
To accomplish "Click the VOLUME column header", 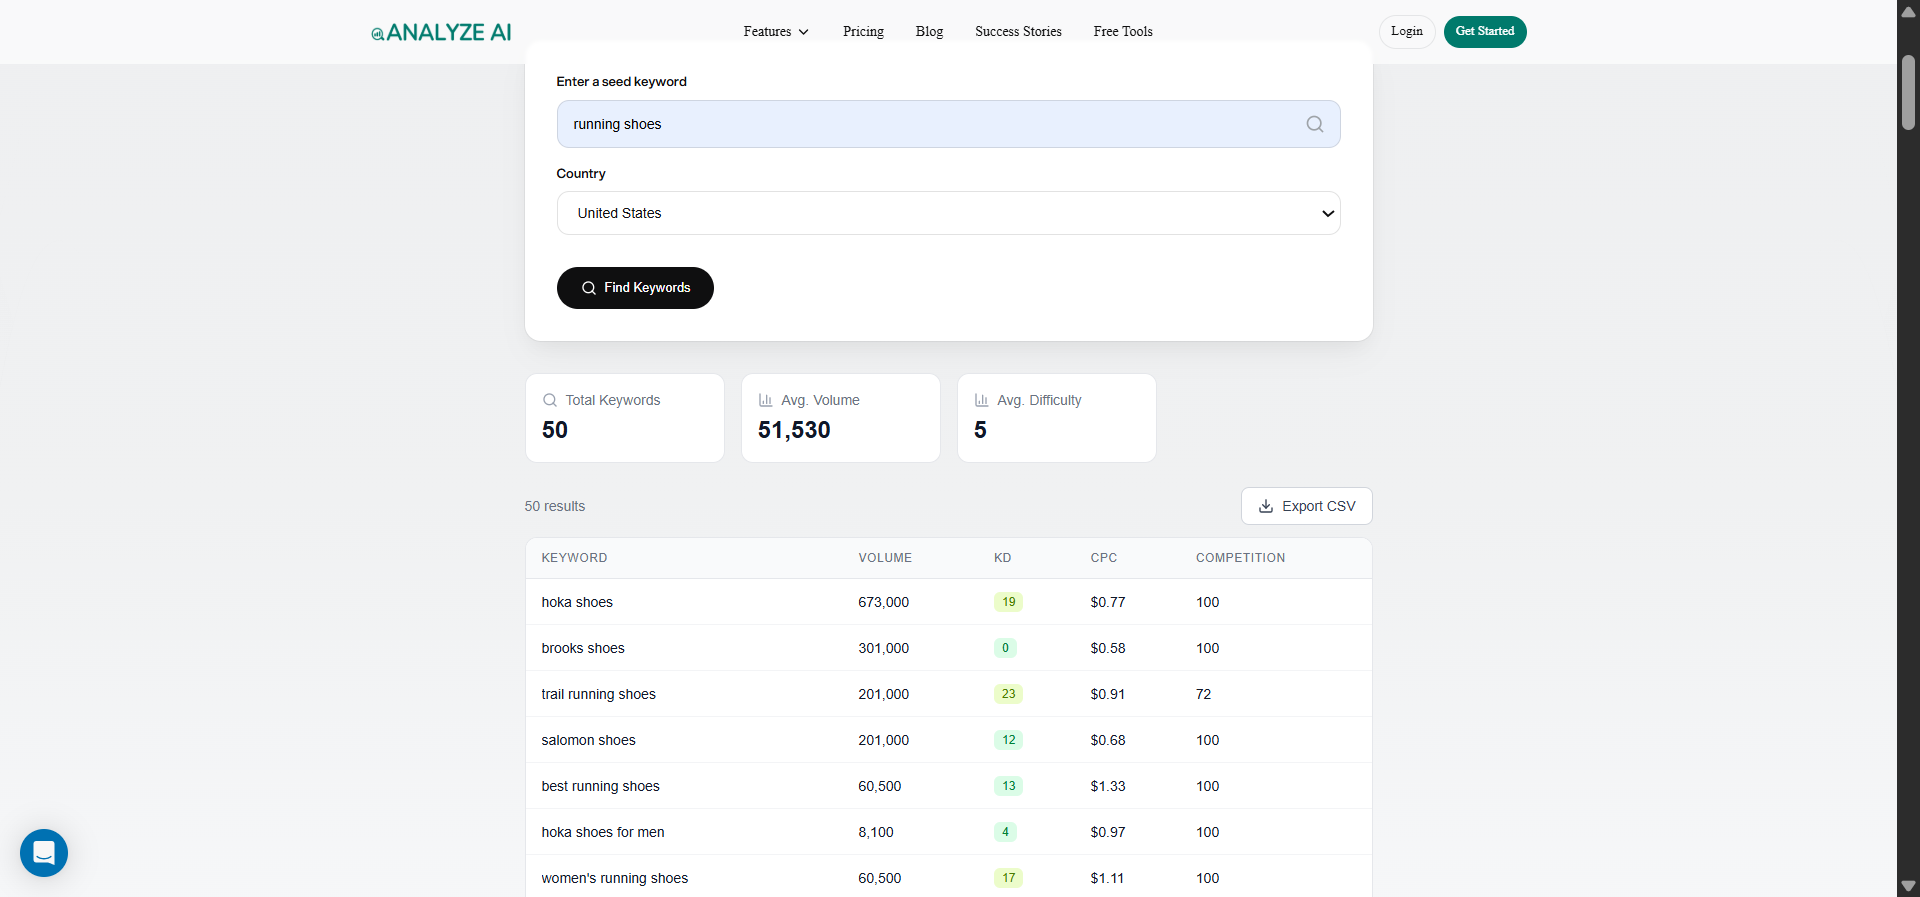I will [x=885, y=558].
